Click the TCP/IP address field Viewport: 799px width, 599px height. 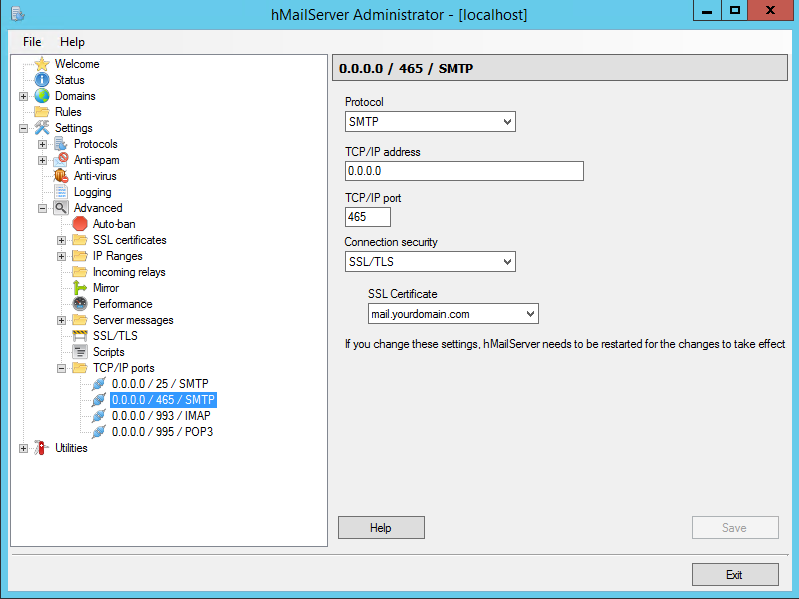(x=464, y=171)
